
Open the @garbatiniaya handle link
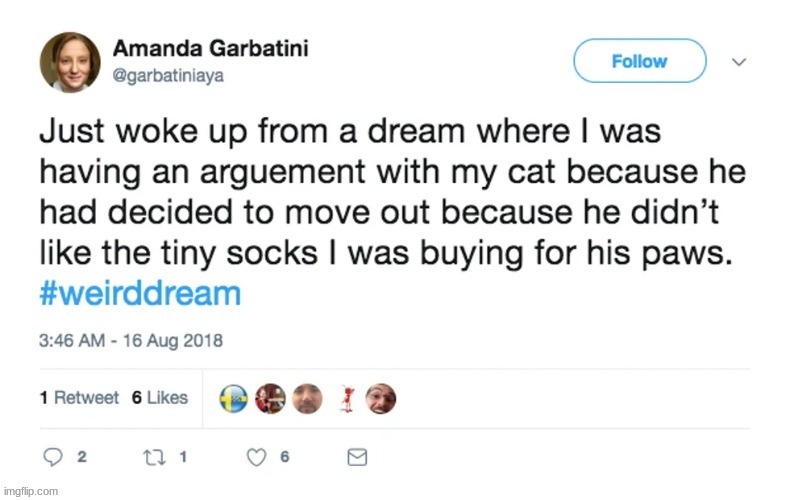click(x=168, y=74)
